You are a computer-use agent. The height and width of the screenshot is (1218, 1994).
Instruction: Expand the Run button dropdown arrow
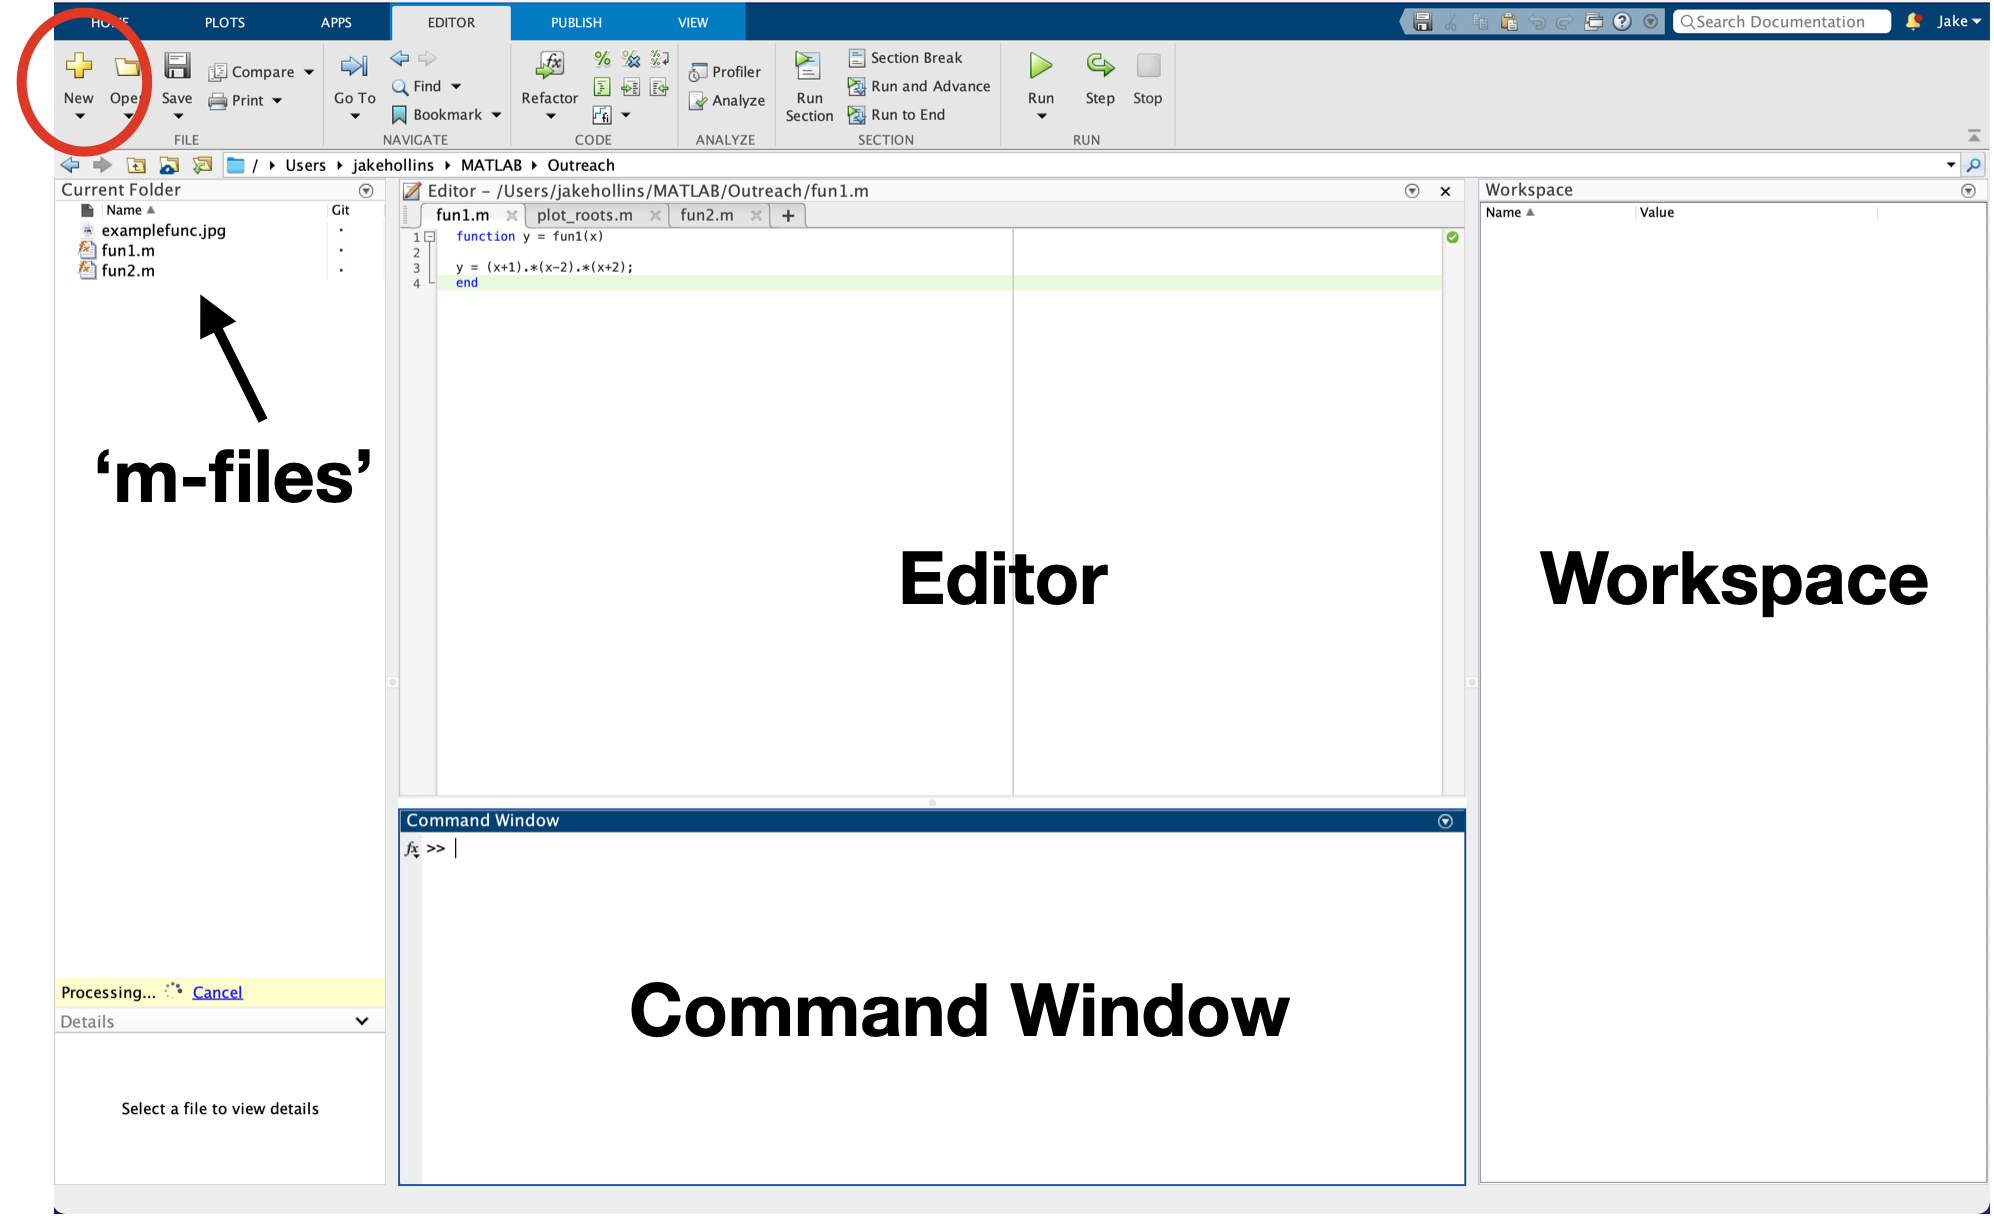1041,117
